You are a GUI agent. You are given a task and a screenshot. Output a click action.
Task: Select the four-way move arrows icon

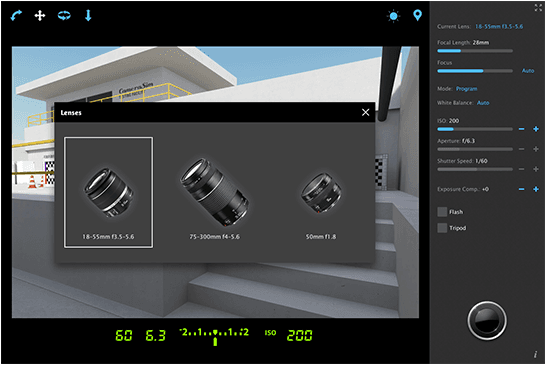[40, 15]
